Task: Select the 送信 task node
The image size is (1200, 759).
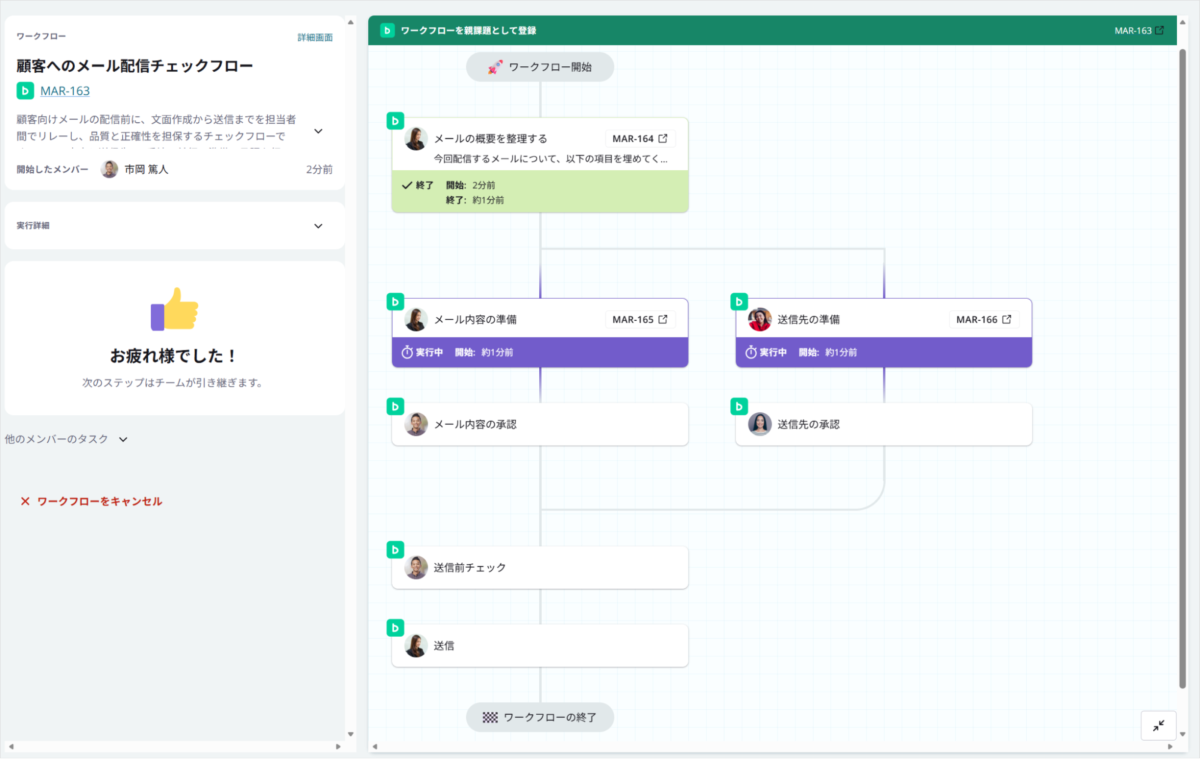Action: 540,646
